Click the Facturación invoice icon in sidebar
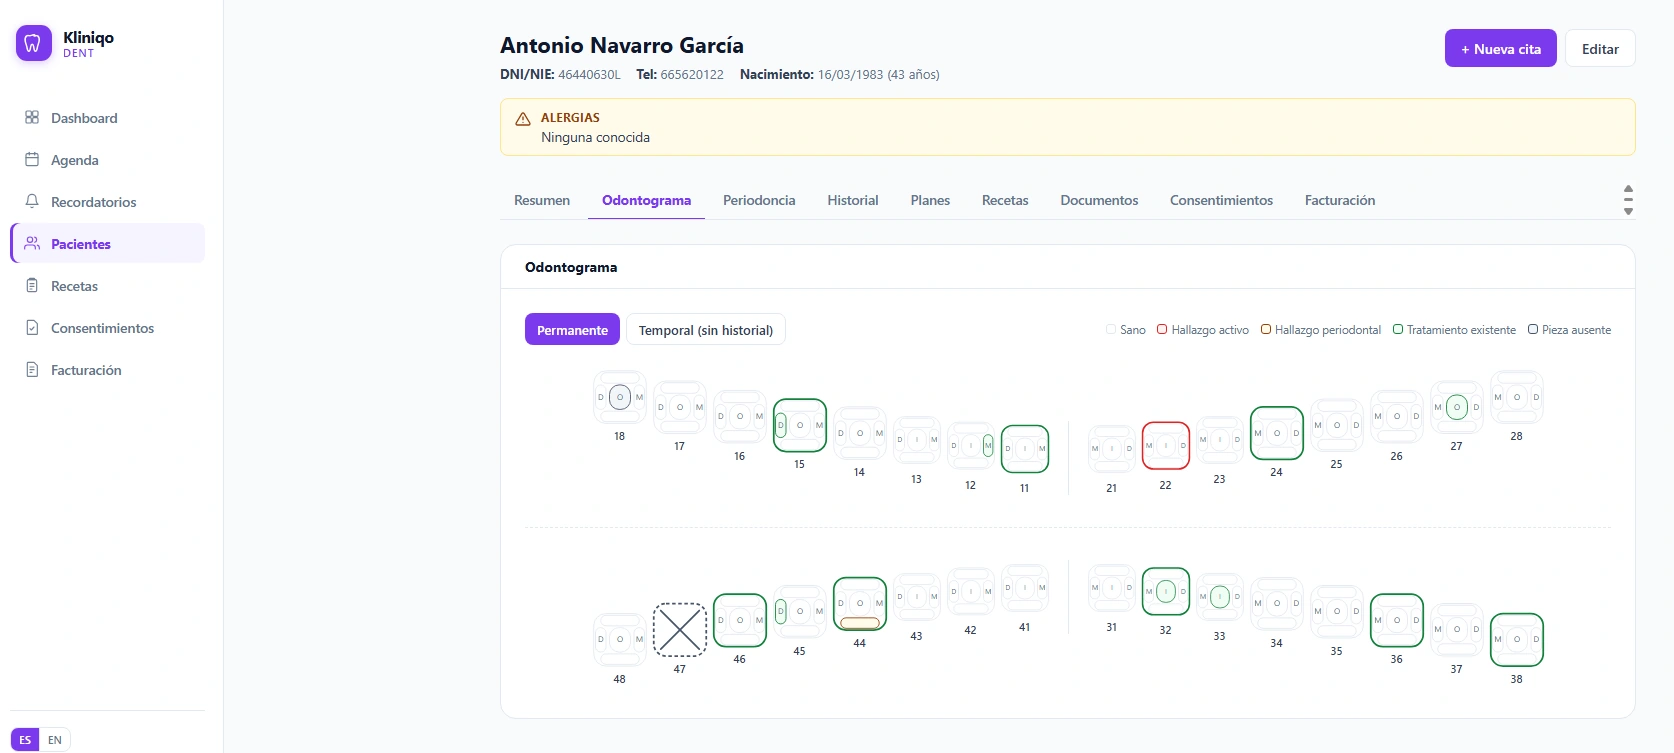Screen dimensions: 1674x753 [x=32, y=369]
